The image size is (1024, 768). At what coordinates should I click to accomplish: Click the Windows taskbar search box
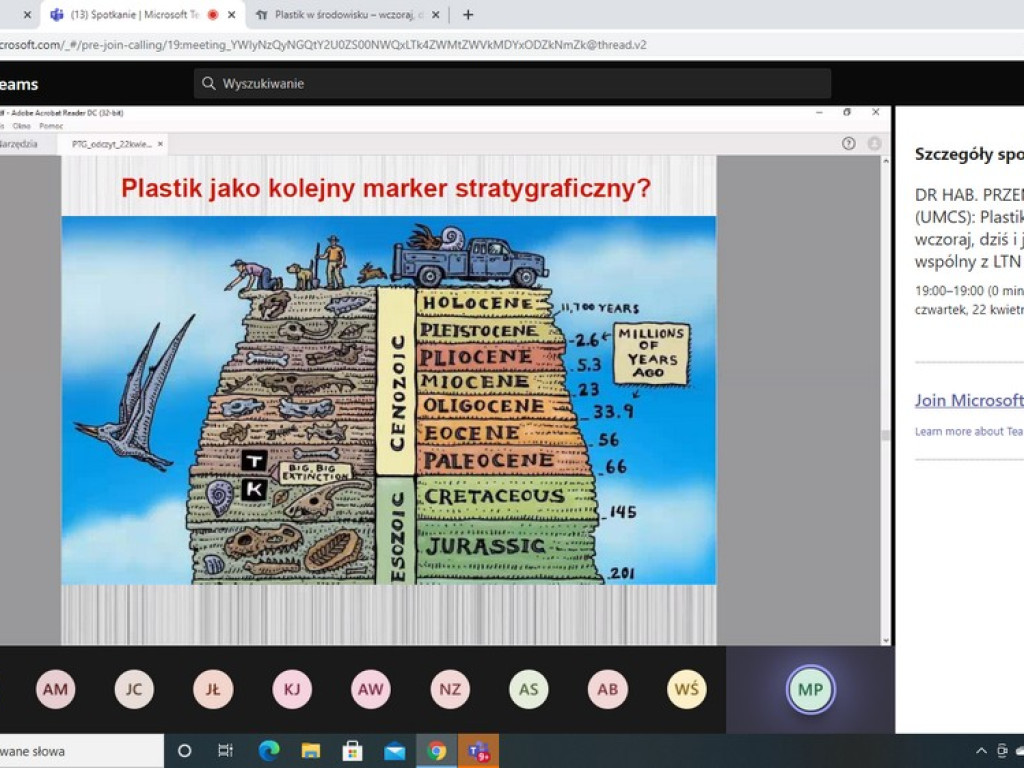82,751
